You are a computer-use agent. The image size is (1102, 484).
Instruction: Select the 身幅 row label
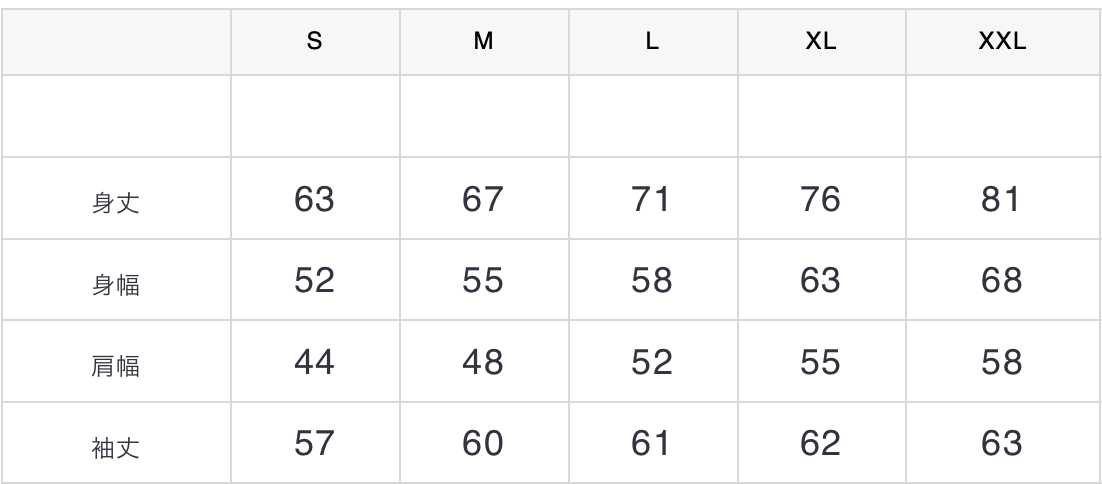(x=115, y=285)
